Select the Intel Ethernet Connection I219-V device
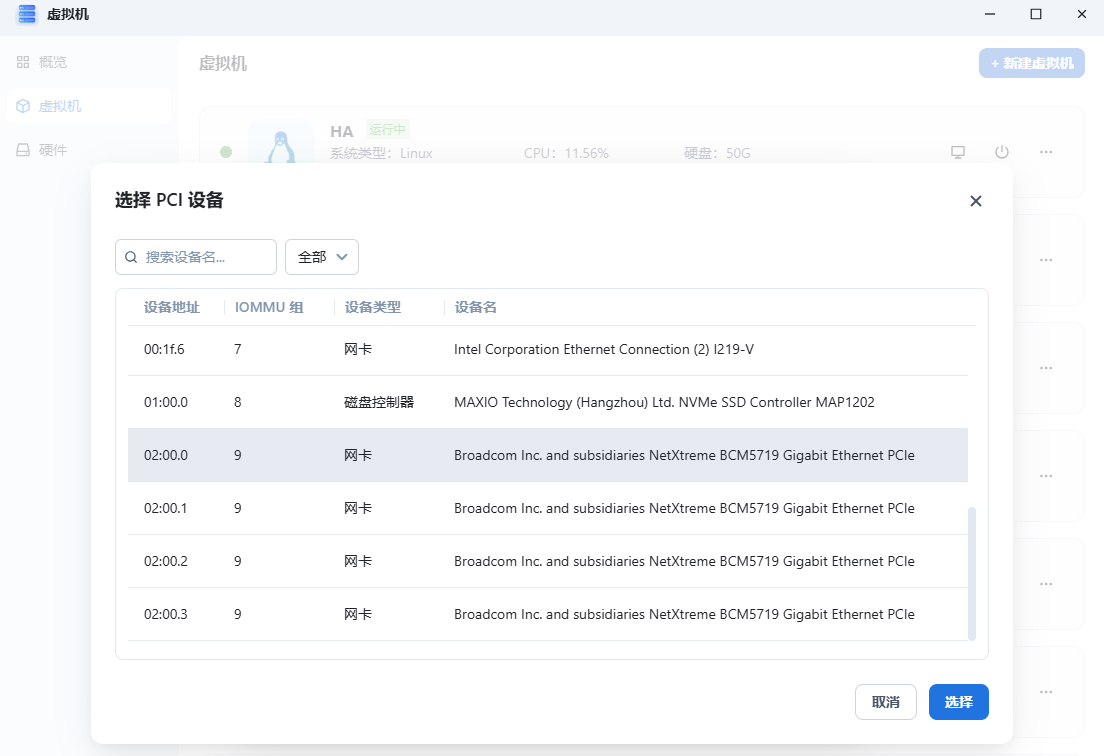Image resolution: width=1104 pixels, height=756 pixels. pos(548,350)
